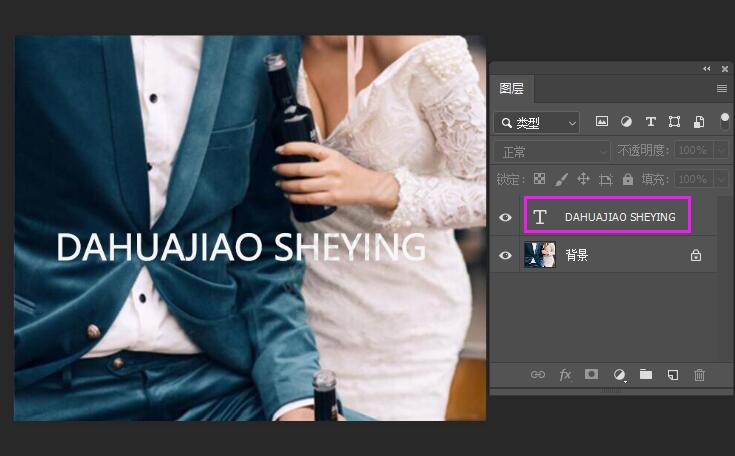Screen dimensions: 735x456
Task: Lock all padlock icon
Action: tap(628, 179)
